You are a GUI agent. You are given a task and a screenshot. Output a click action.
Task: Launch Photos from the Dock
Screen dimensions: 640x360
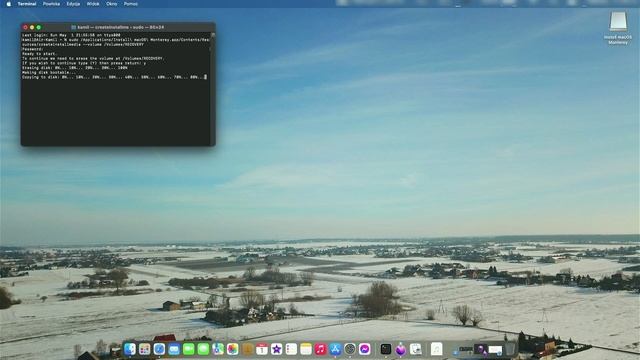[x=233, y=349]
